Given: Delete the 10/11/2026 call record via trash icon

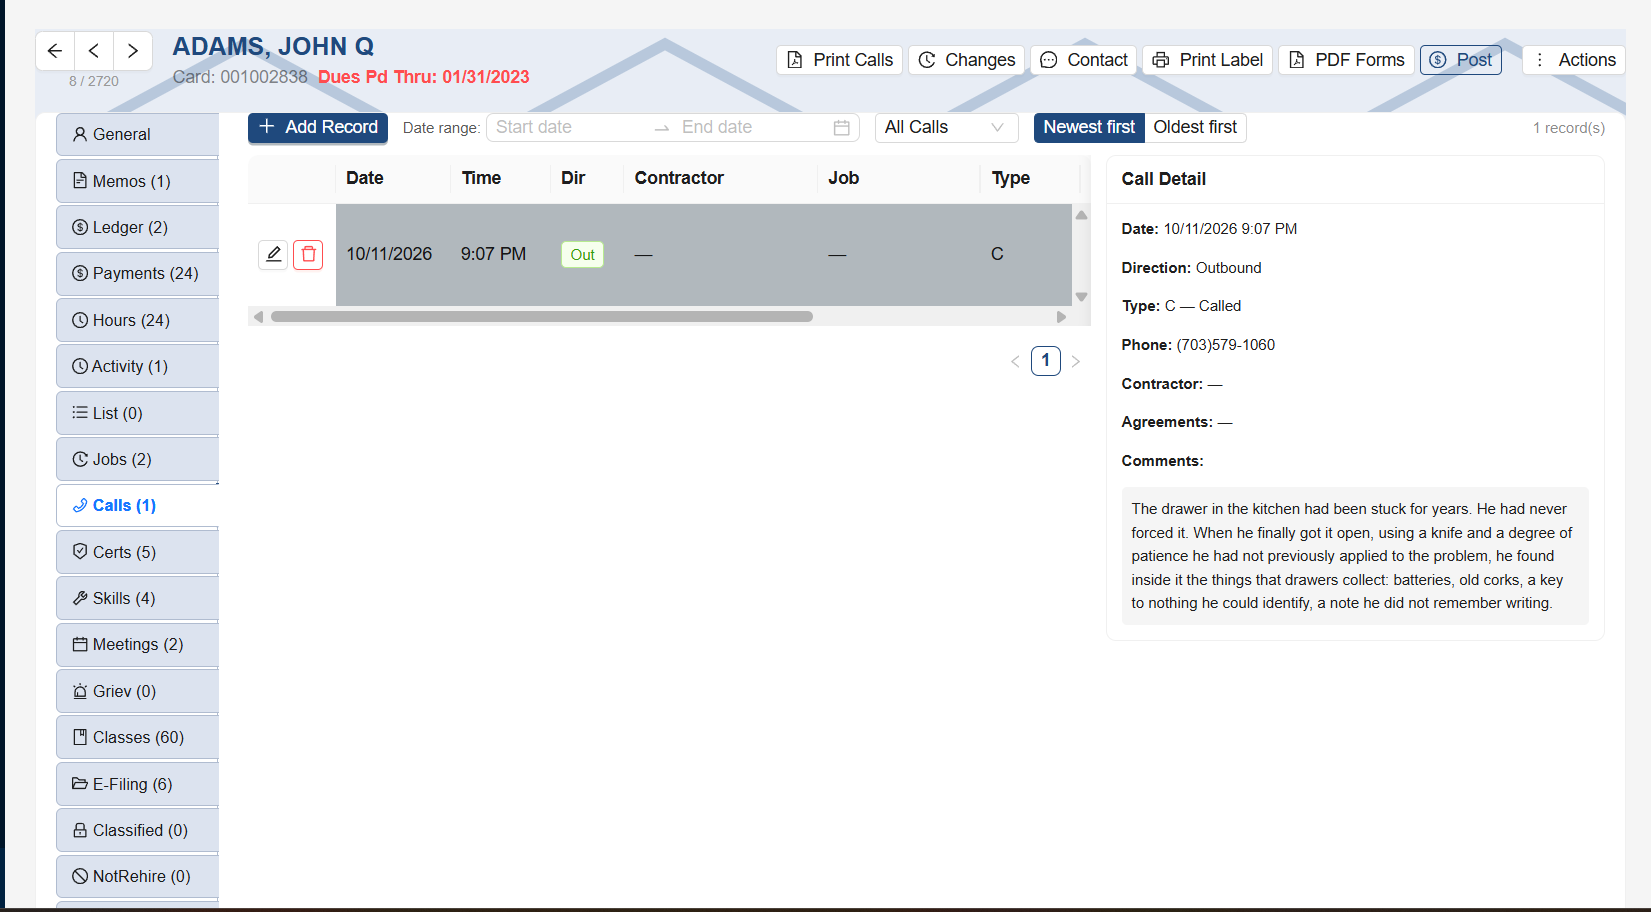Looking at the screenshot, I should (308, 254).
